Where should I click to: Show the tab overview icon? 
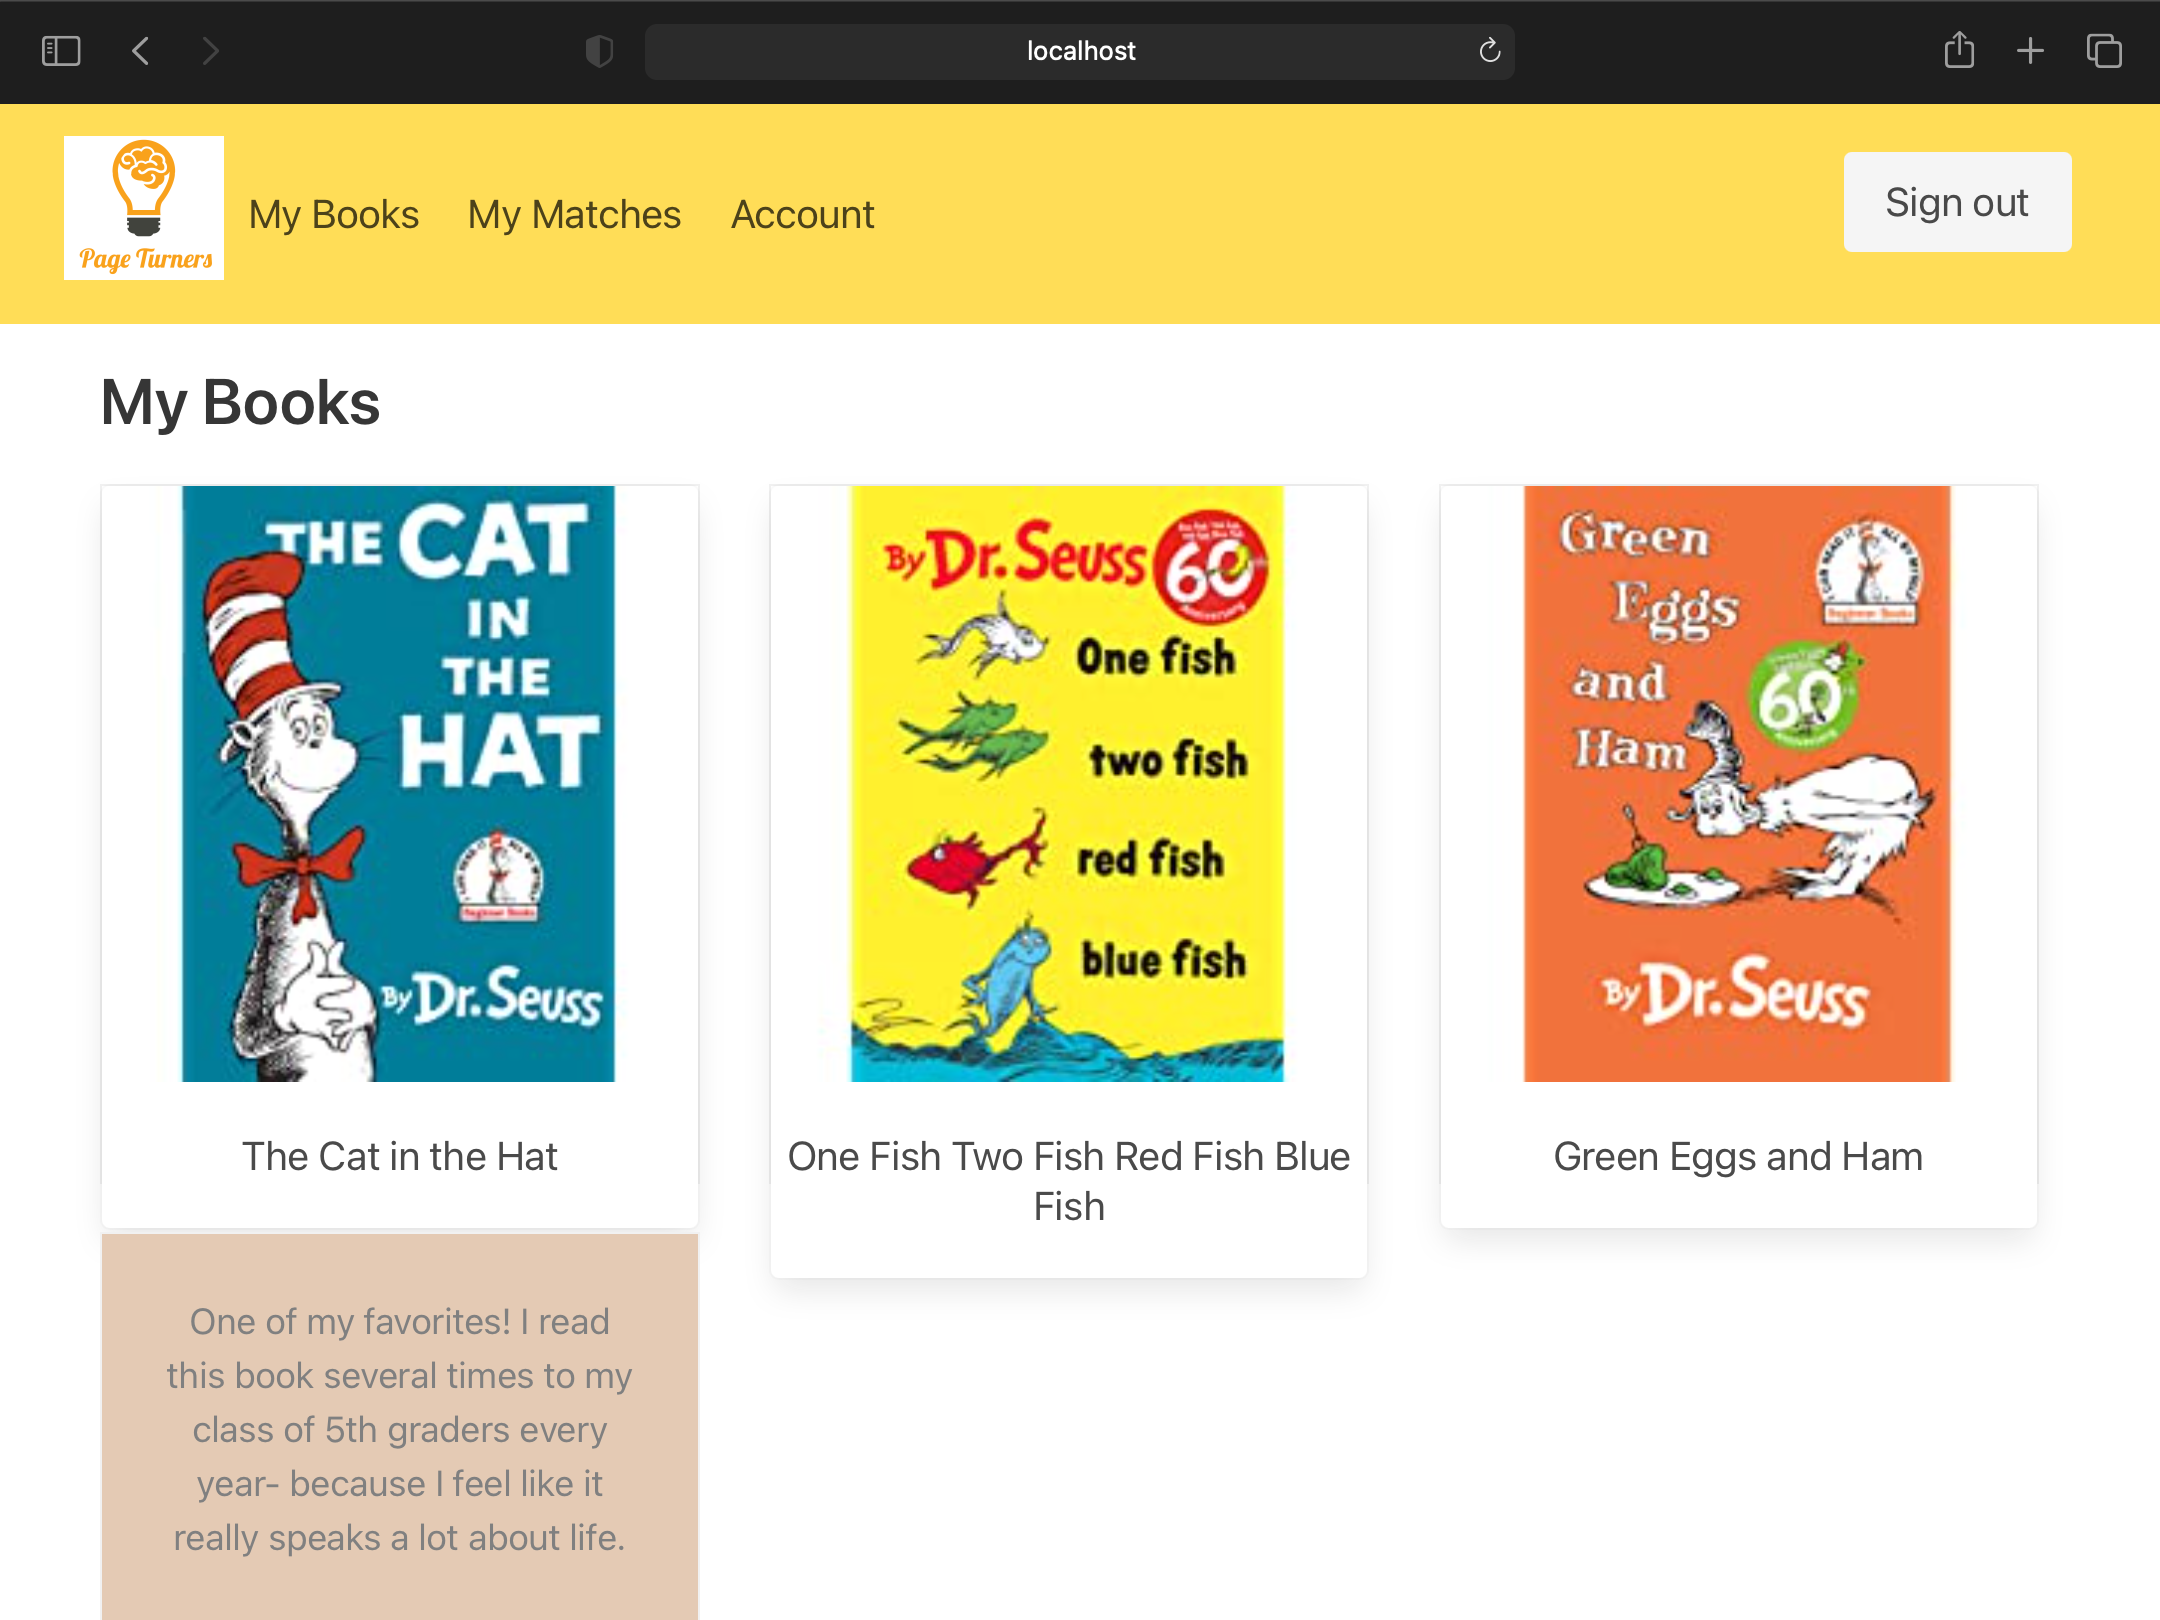click(x=2104, y=51)
